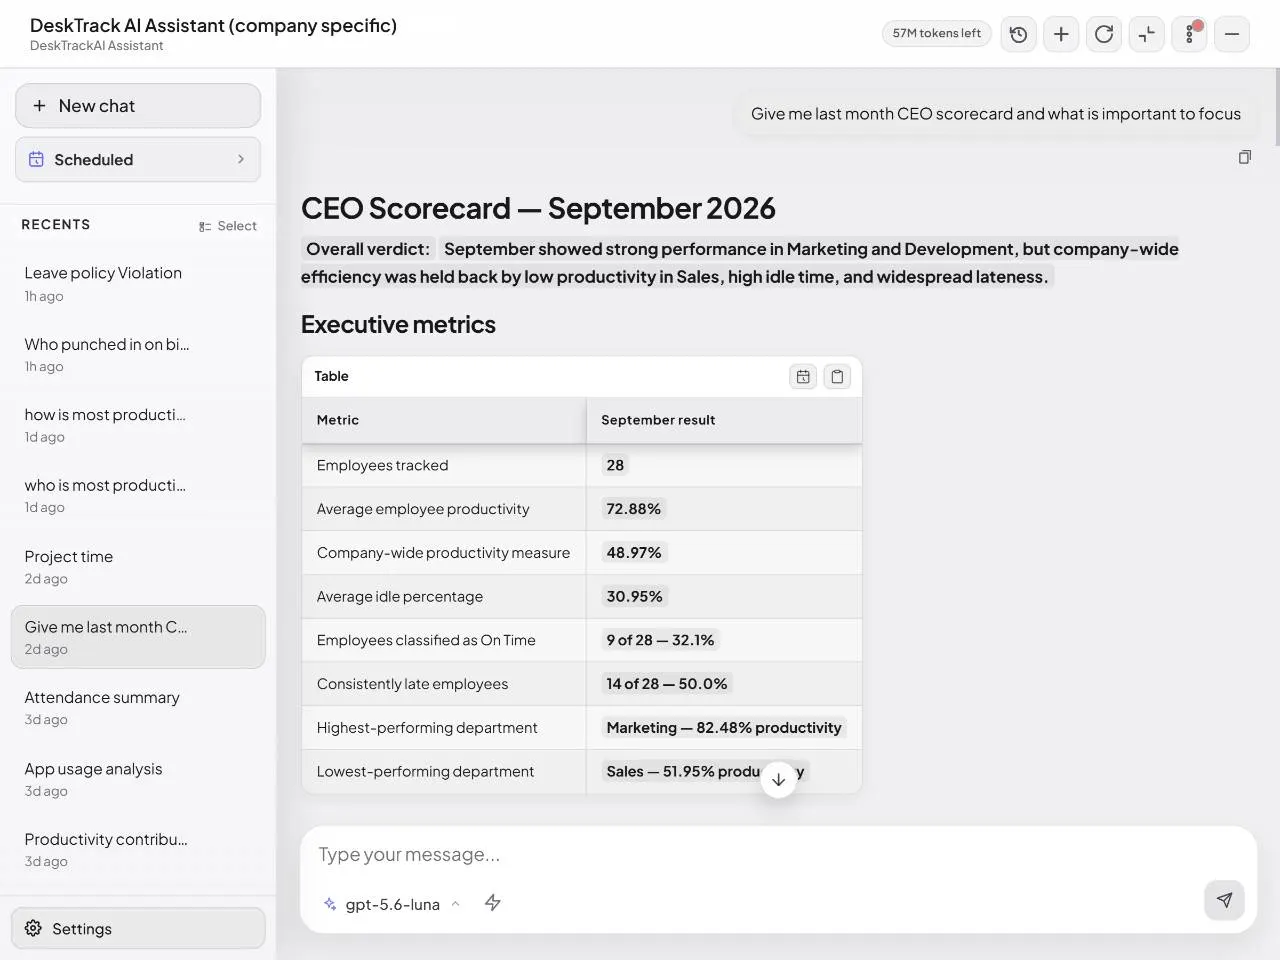Screen dimensions: 1280x960
Task: Click the September result column header
Action: pos(724,420)
